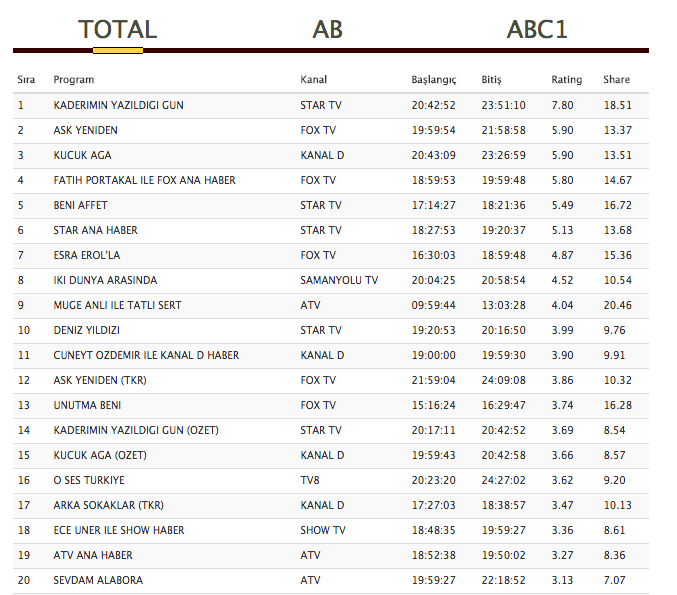Screen dimensions: 677x595
Task: Open the AB ratings tab
Action: (328, 29)
